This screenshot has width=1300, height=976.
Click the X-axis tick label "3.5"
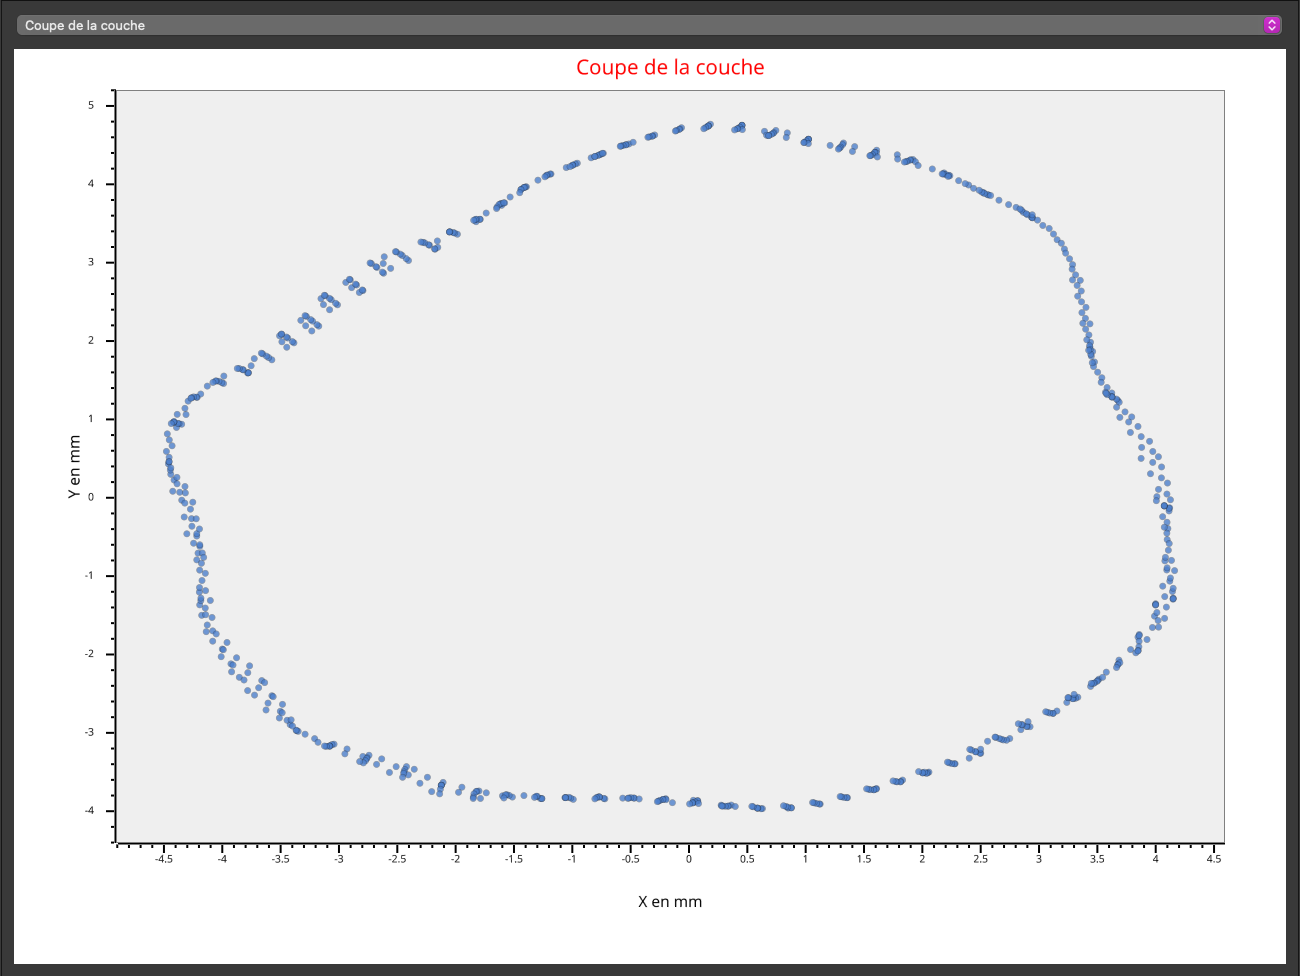click(x=1097, y=858)
